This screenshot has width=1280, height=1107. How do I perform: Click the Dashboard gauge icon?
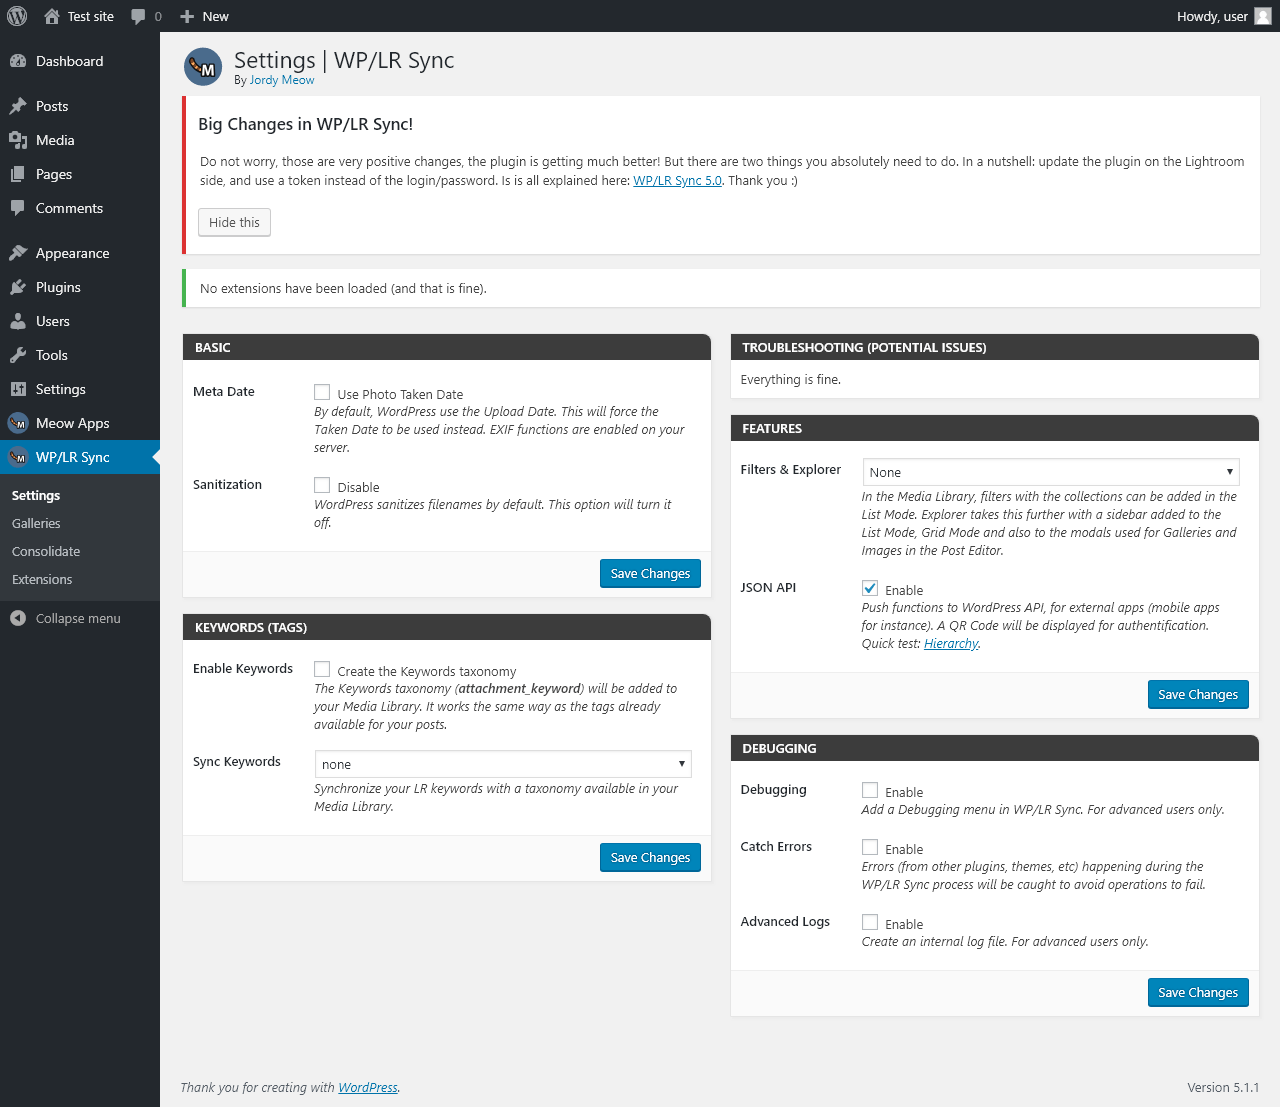pyautogui.click(x=18, y=61)
